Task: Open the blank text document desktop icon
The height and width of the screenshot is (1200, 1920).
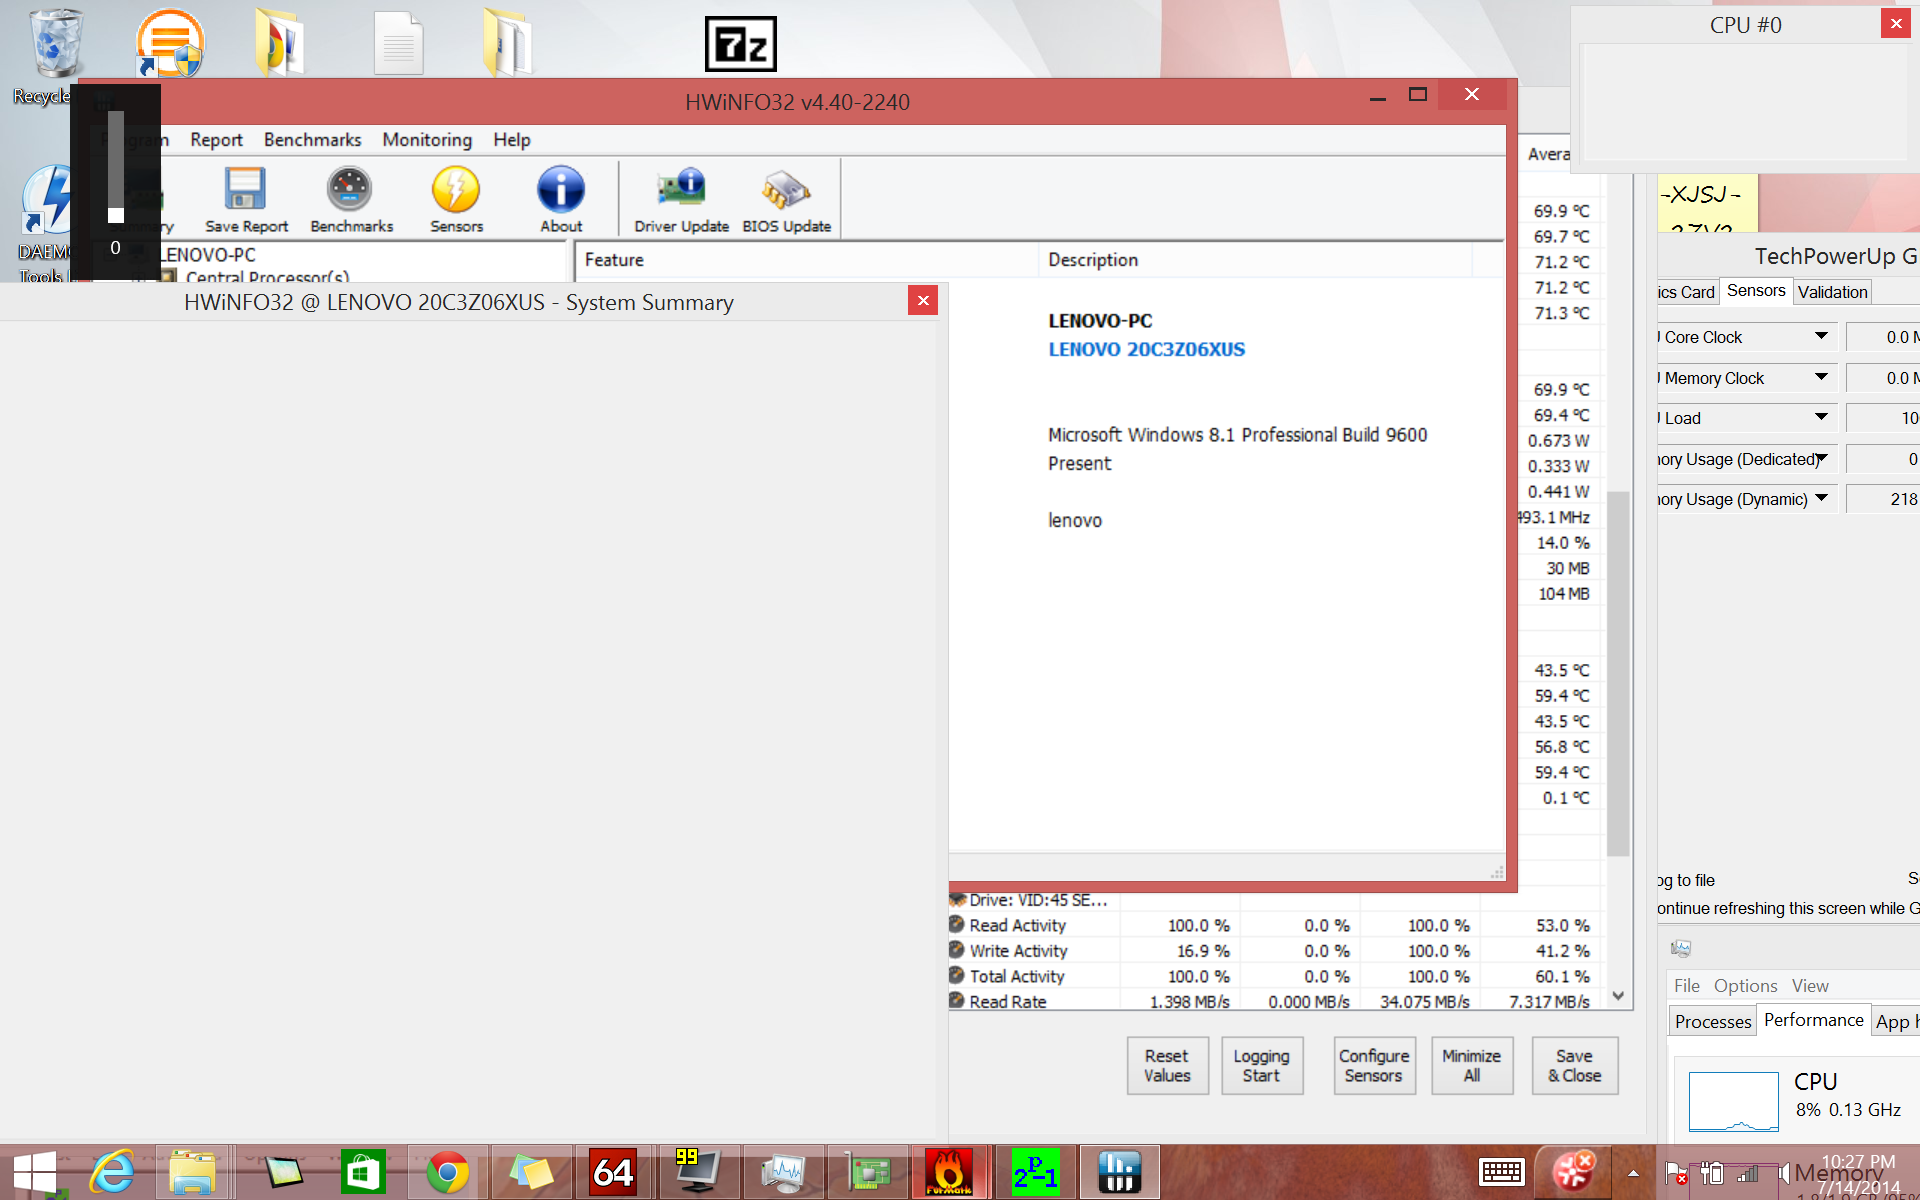Action: [398, 43]
